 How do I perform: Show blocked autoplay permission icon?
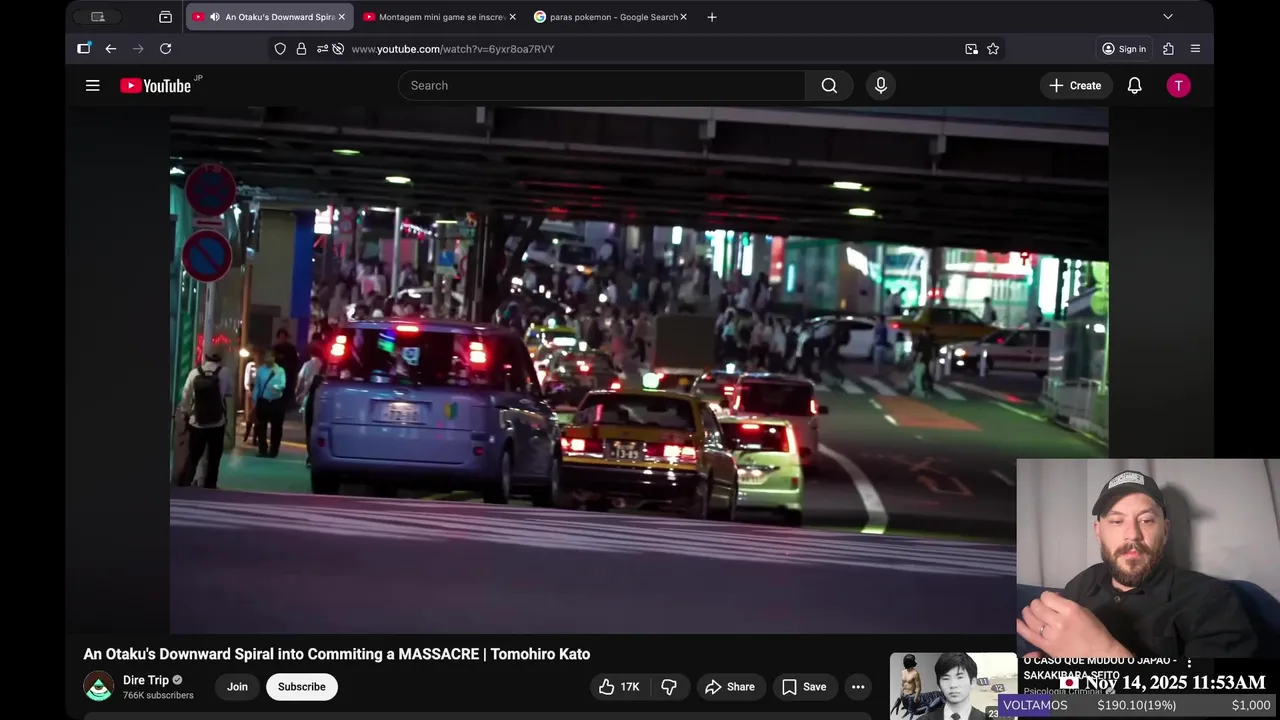pos(338,49)
